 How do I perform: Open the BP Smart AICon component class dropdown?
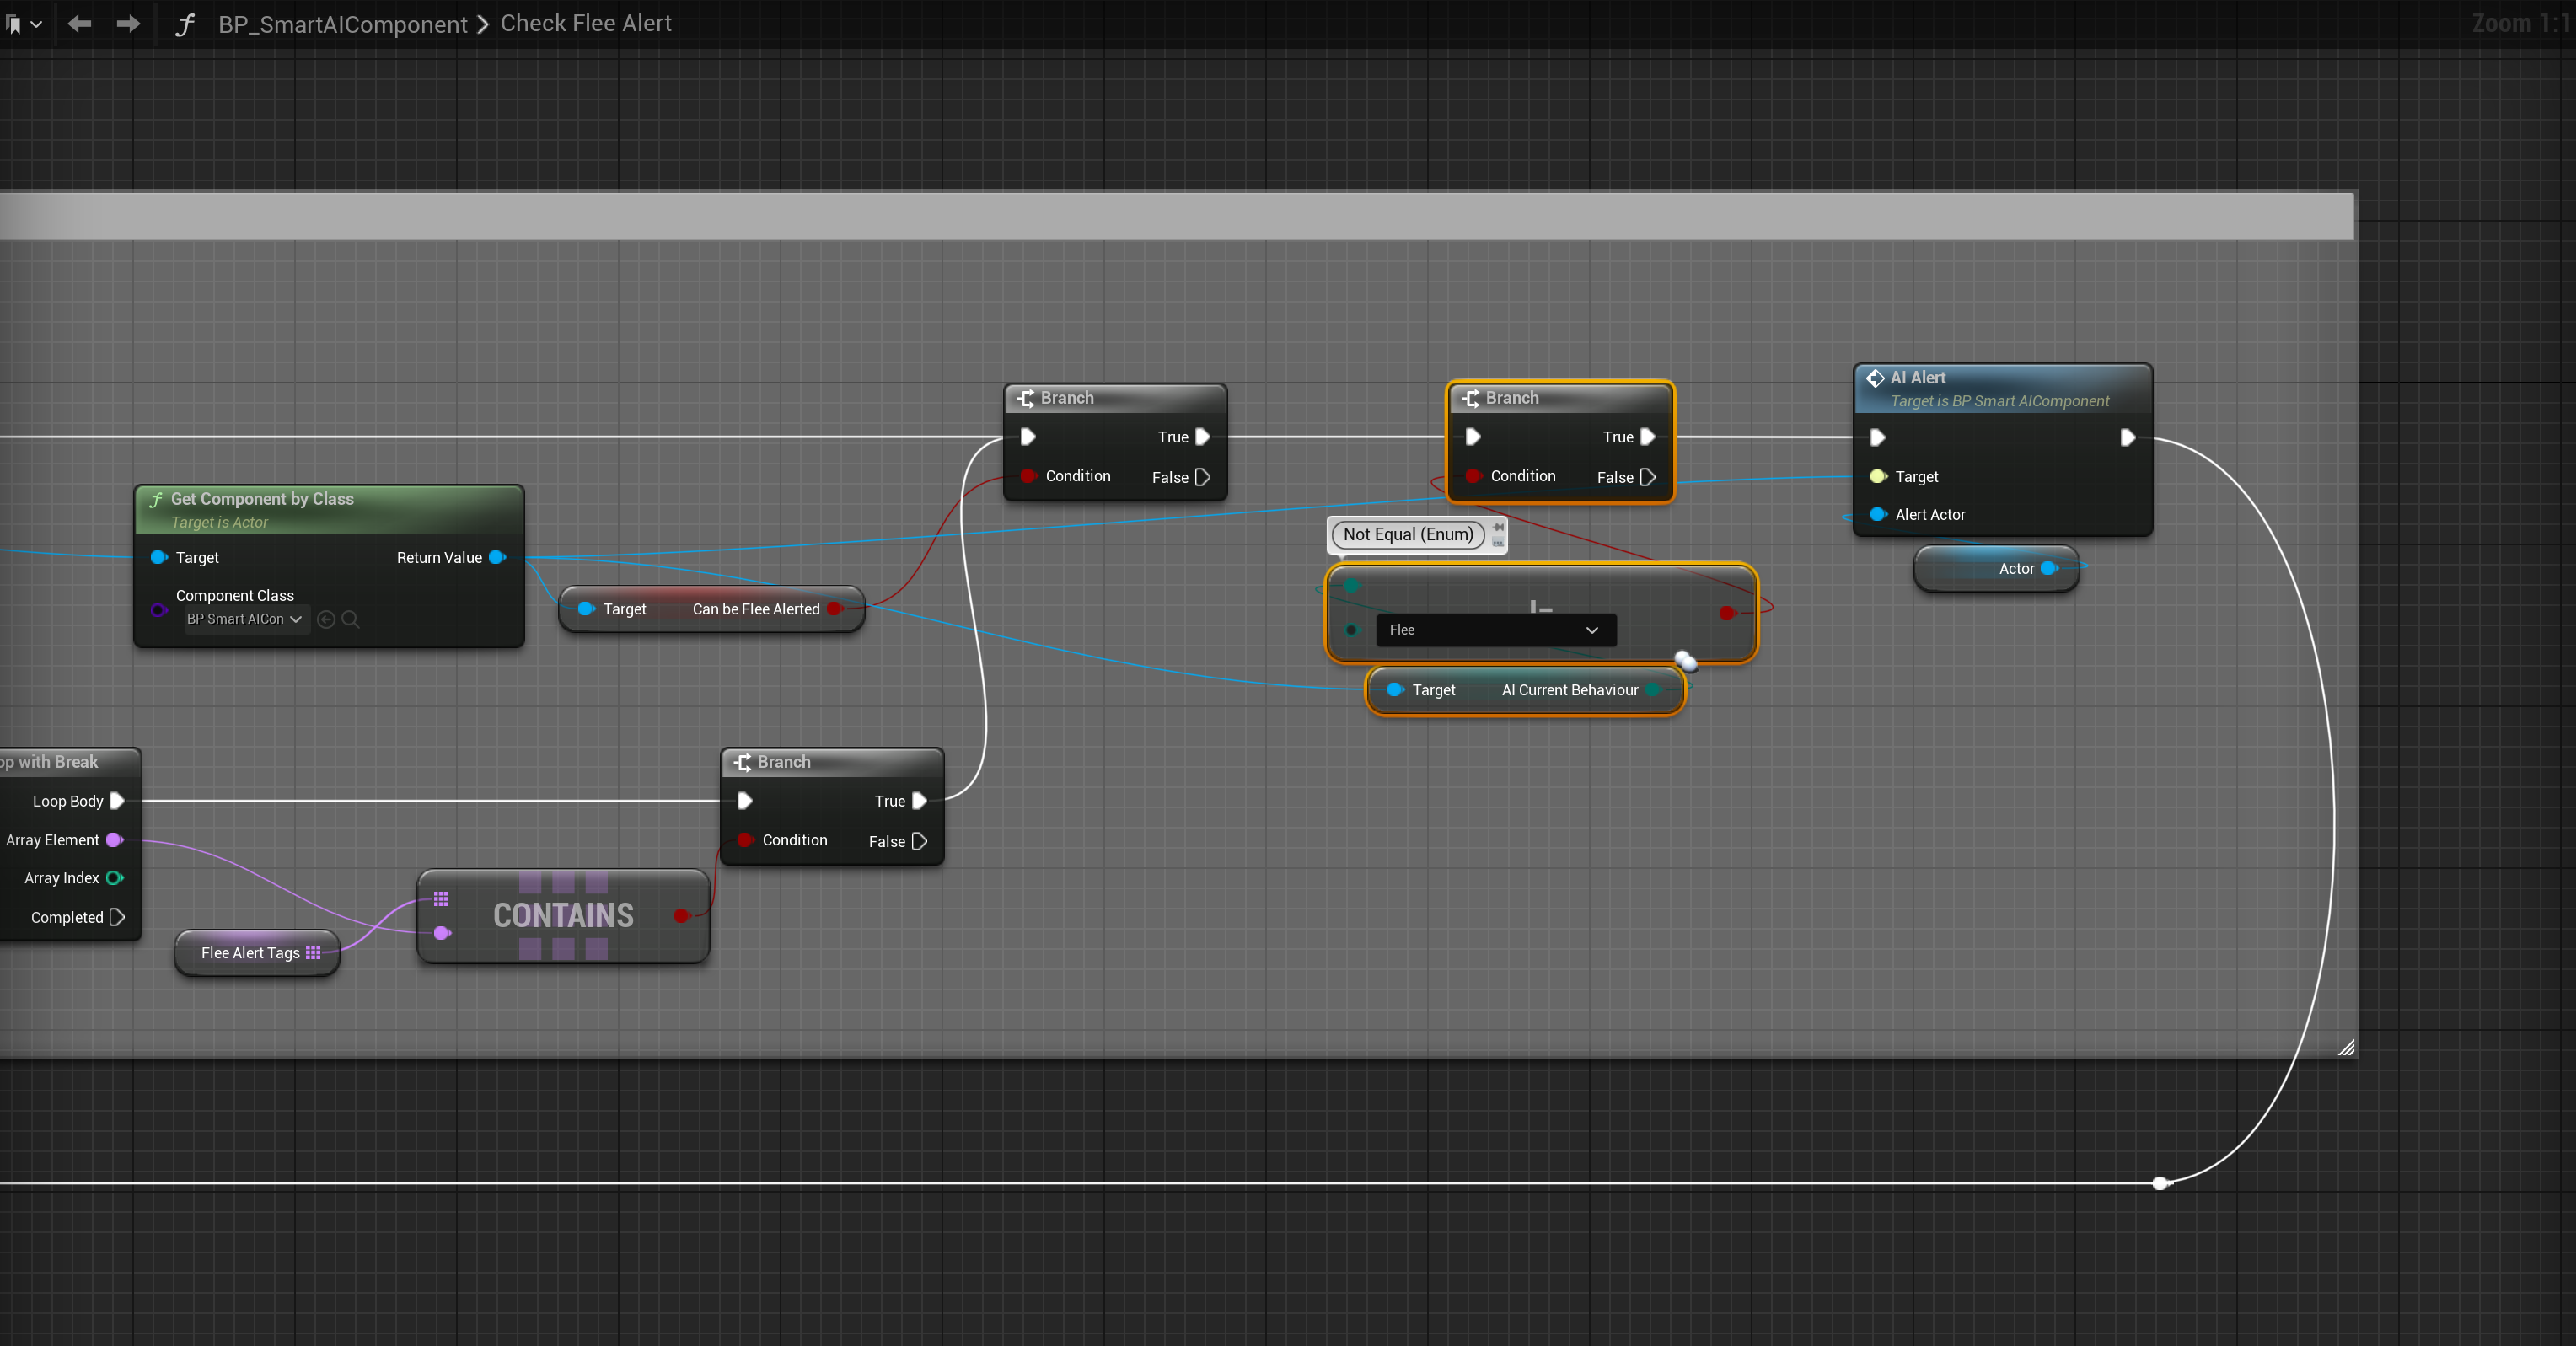coord(245,619)
